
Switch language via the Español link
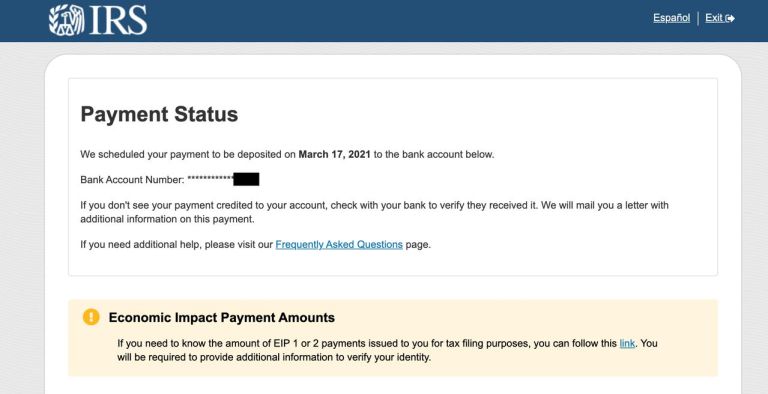point(672,18)
